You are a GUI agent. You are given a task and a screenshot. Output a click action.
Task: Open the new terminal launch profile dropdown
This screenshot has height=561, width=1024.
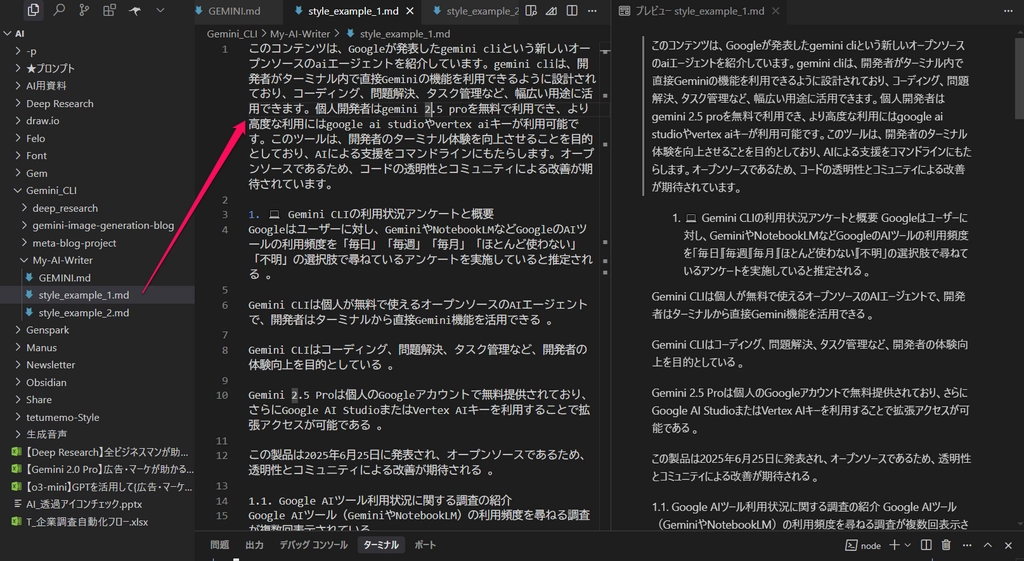pos(907,545)
